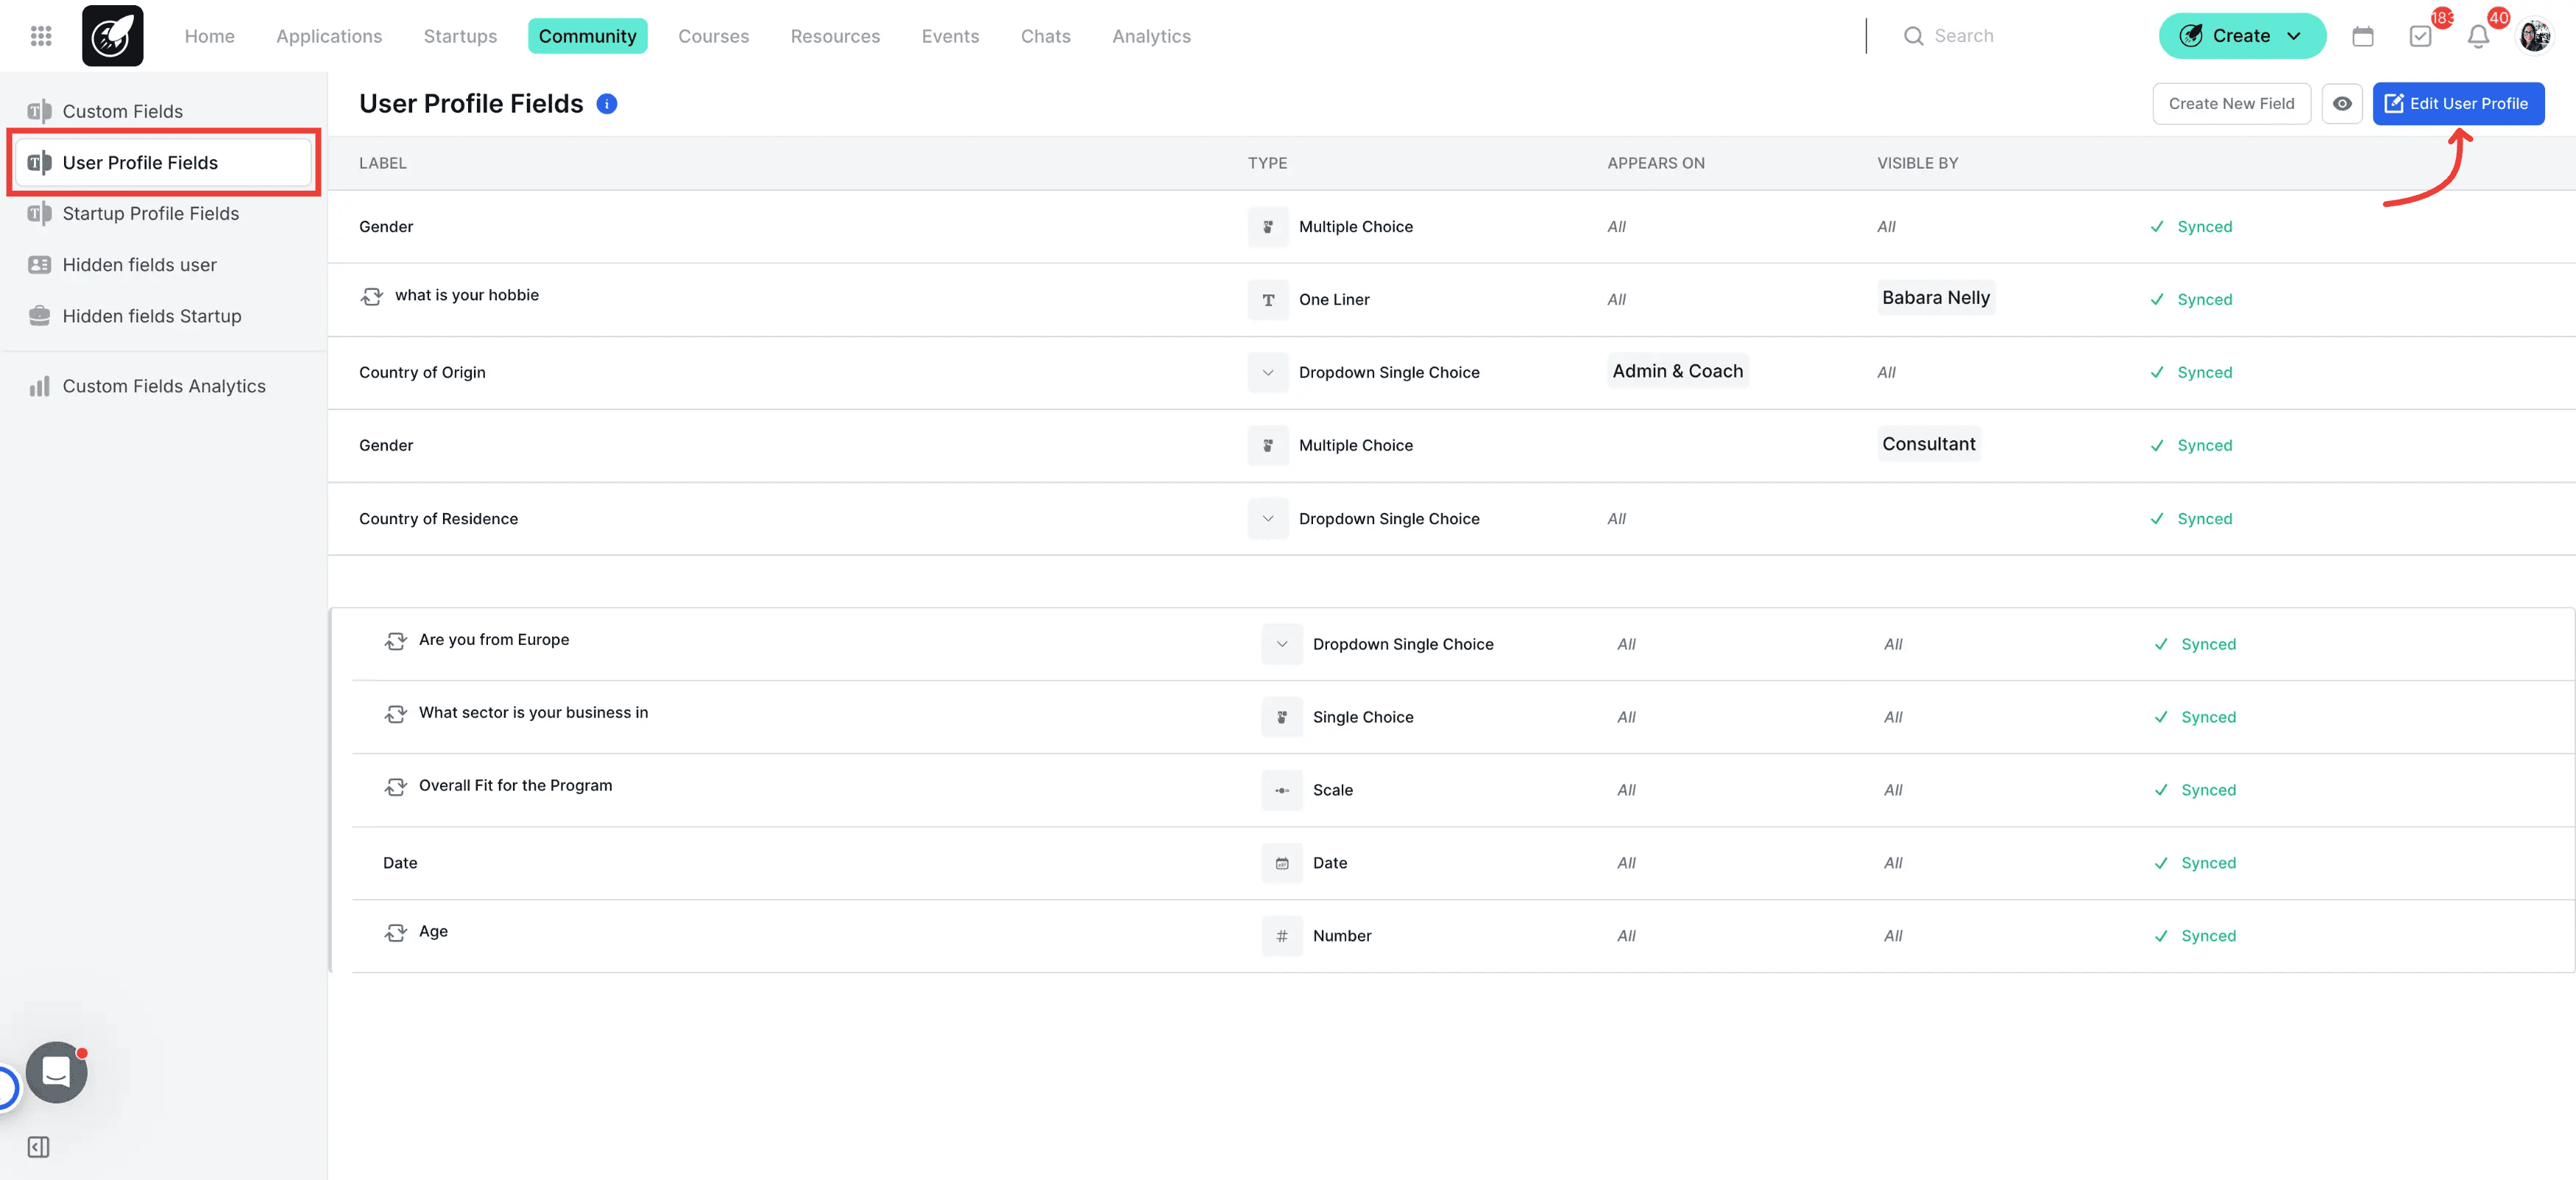Click sync icon beside Age
2576x1180 pixels.
coord(396,933)
